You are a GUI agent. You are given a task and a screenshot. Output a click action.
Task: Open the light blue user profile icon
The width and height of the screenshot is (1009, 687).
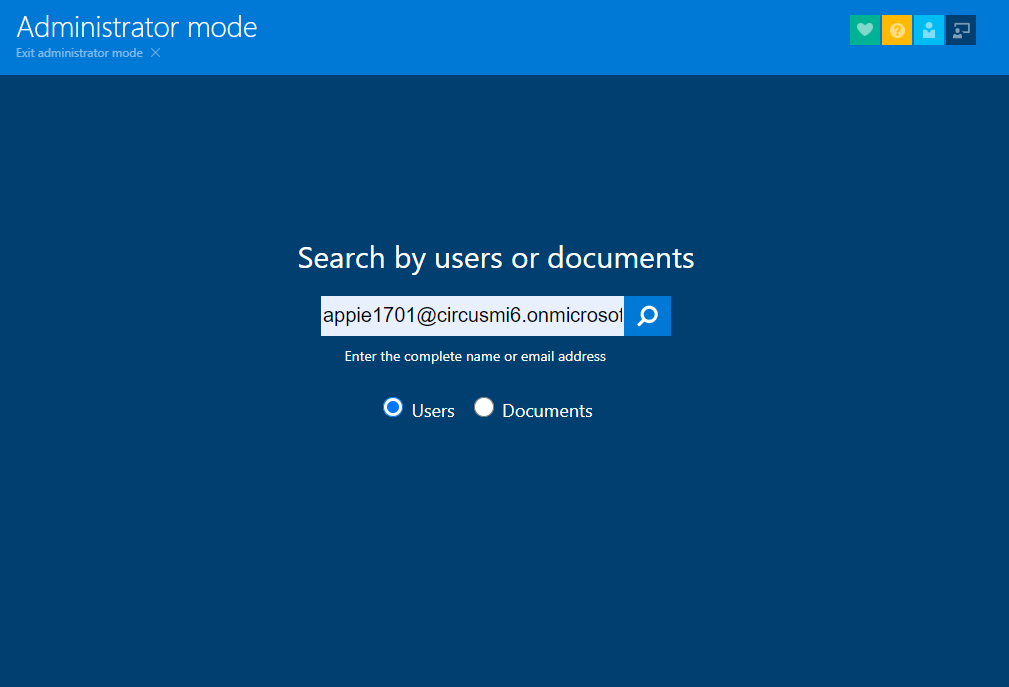point(929,30)
